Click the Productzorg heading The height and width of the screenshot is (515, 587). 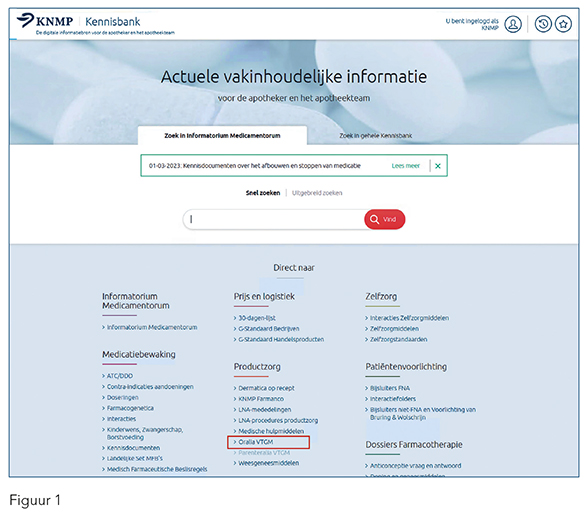pyautogui.click(x=257, y=367)
